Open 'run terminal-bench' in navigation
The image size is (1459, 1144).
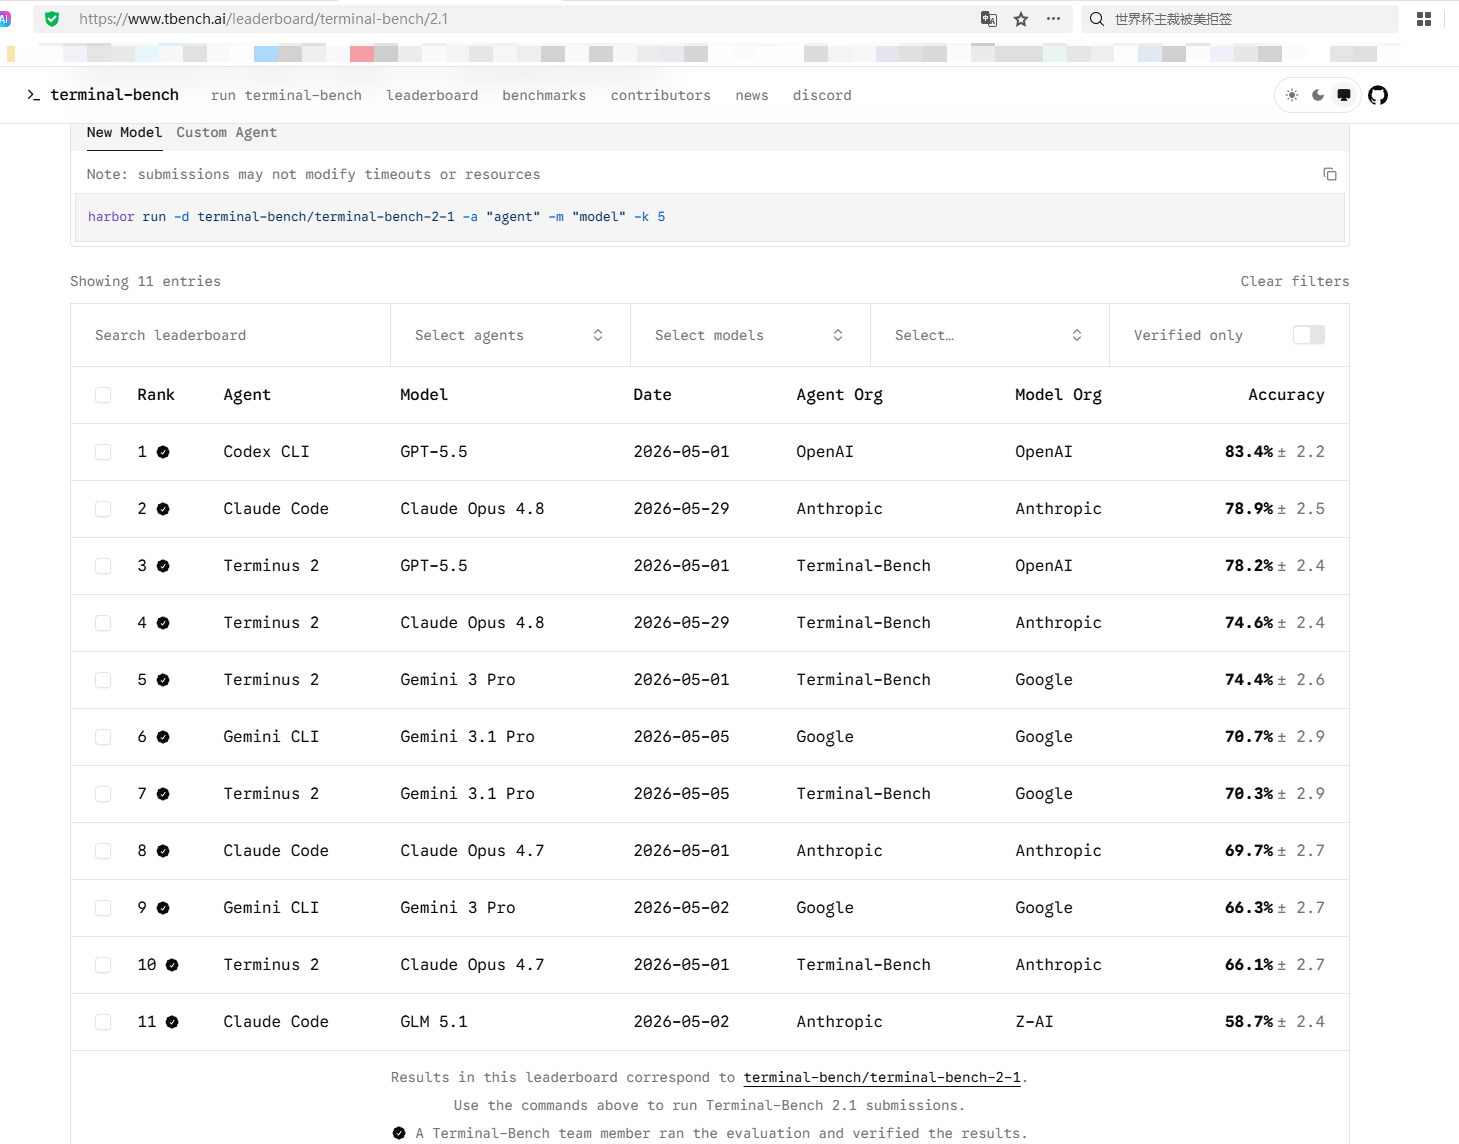286,96
